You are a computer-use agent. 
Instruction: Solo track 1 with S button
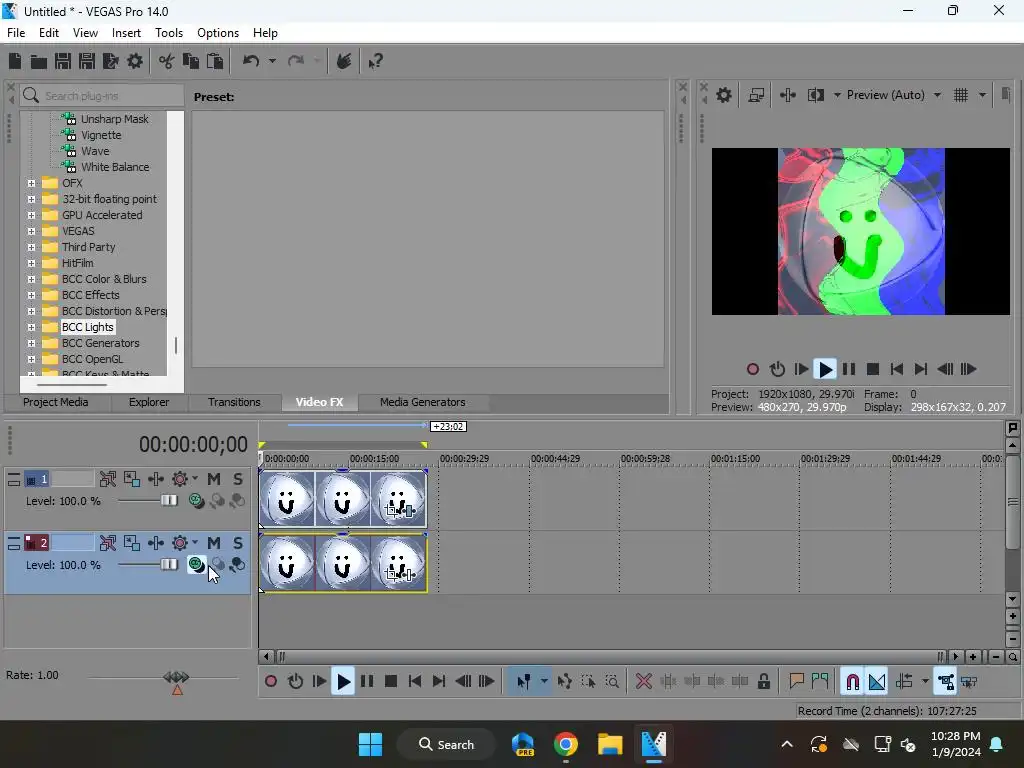tap(238, 479)
